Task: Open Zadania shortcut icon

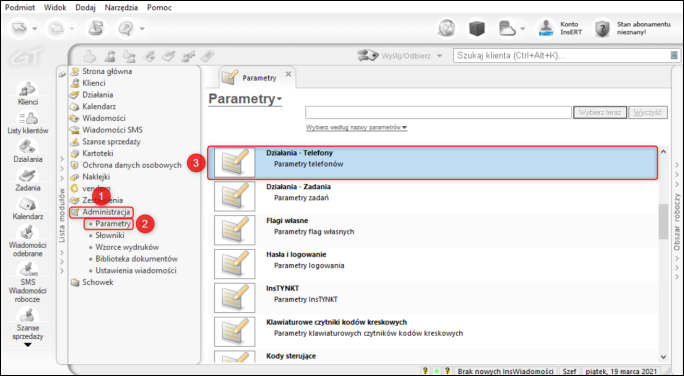Action: coord(27,175)
